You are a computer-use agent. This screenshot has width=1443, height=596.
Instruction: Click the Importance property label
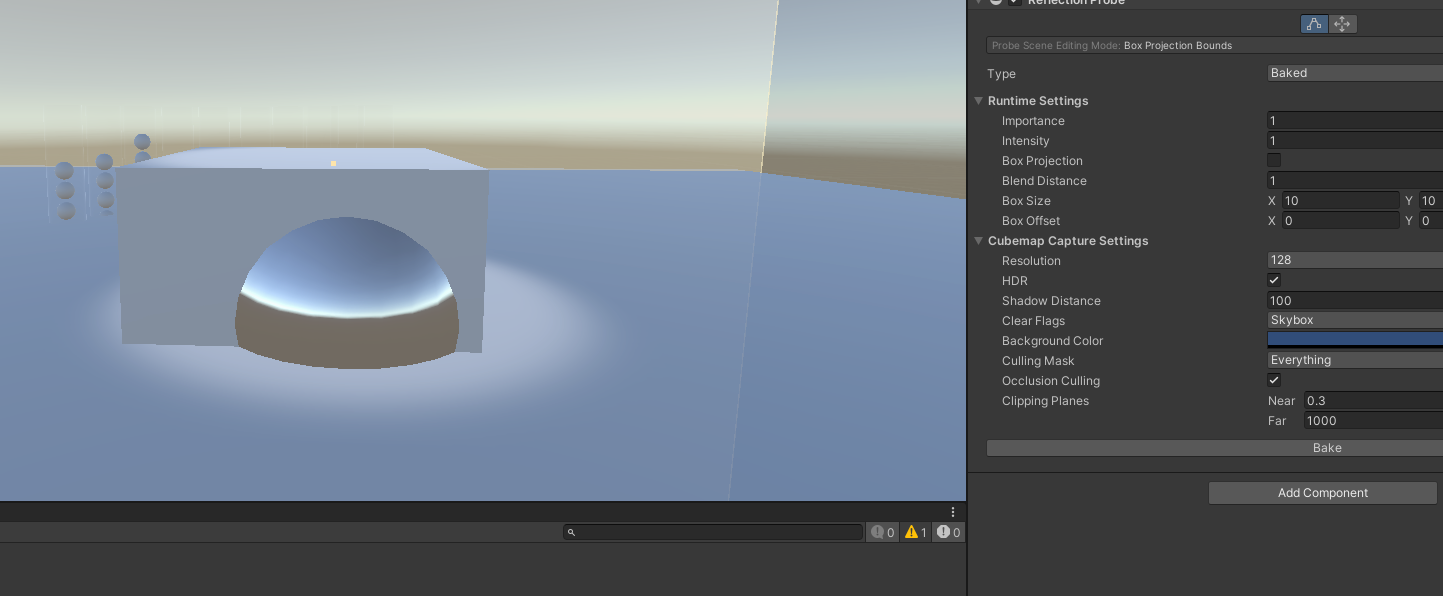point(1033,121)
